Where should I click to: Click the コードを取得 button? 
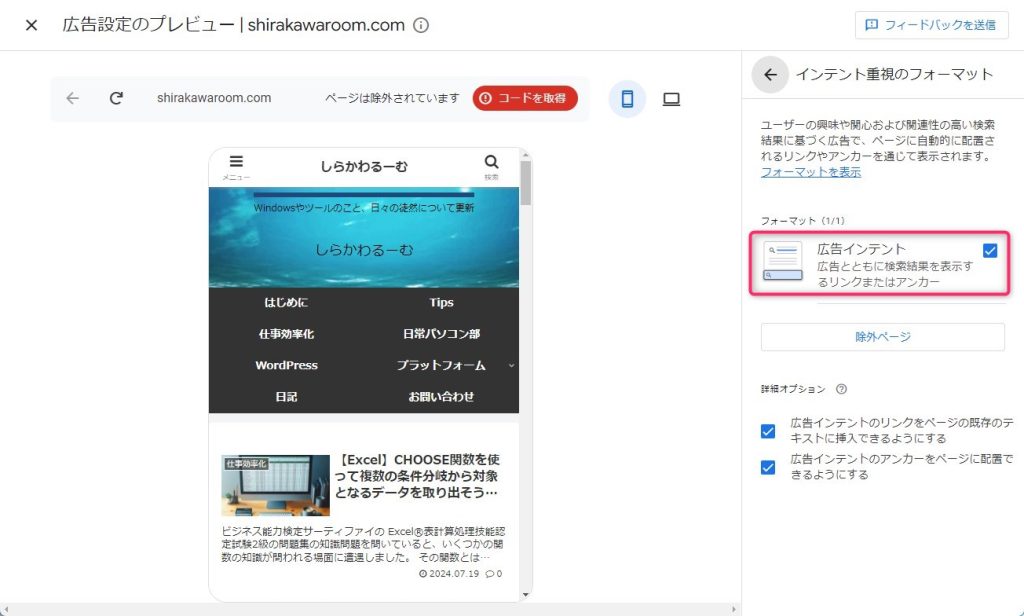pos(525,98)
